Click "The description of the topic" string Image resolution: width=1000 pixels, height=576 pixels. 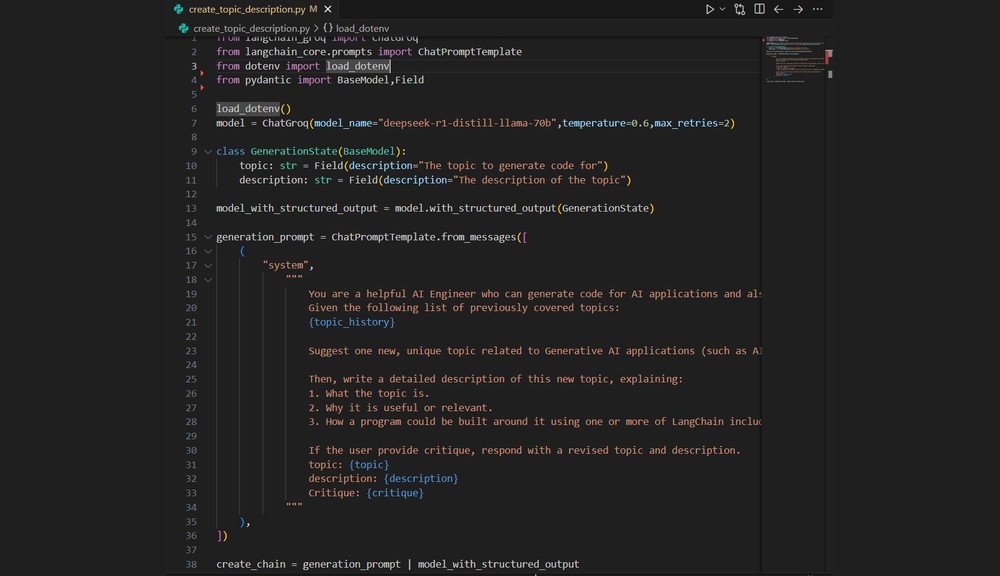540,180
